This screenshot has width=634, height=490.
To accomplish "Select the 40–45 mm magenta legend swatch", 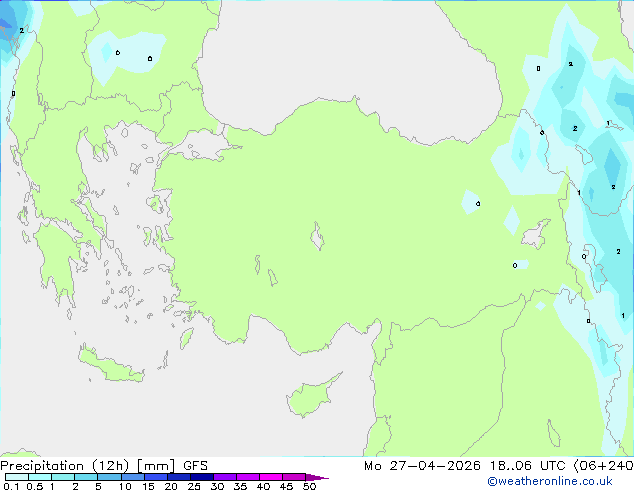I will click(271, 477).
